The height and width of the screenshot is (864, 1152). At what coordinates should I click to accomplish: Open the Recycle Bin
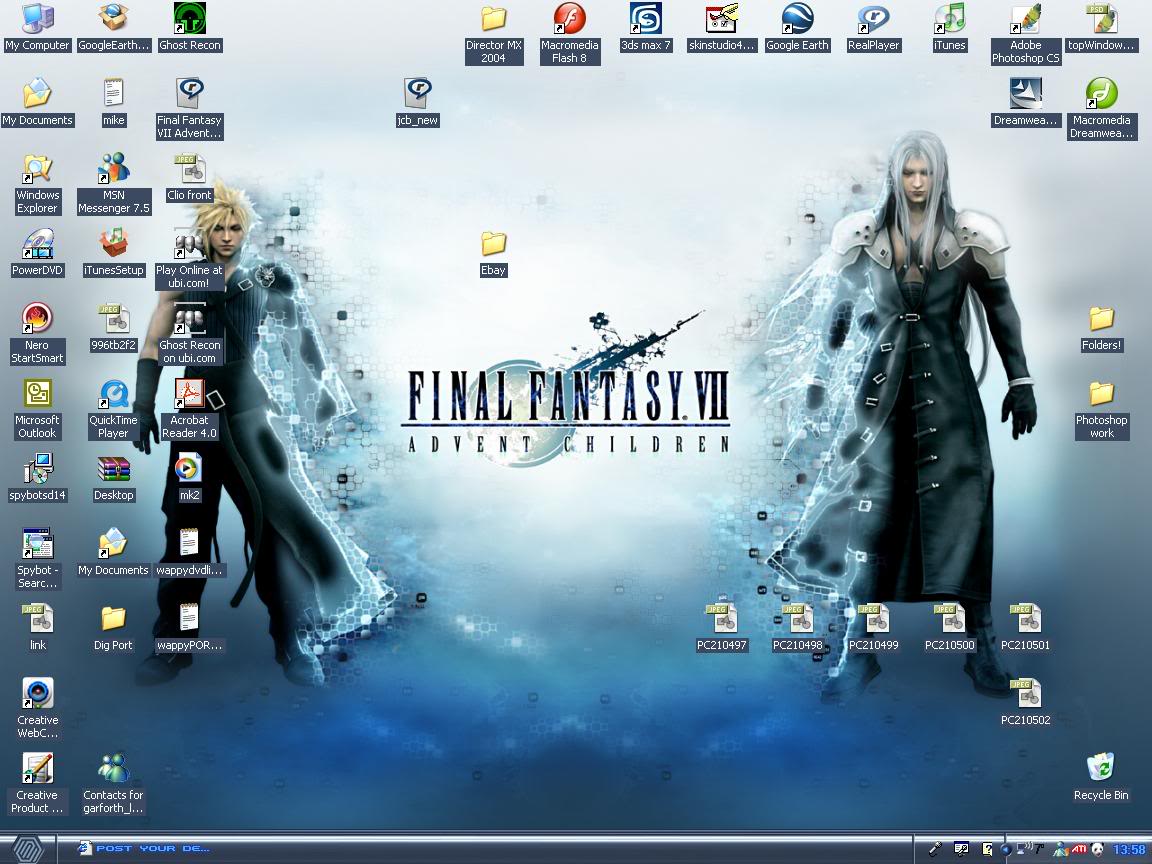[1101, 769]
